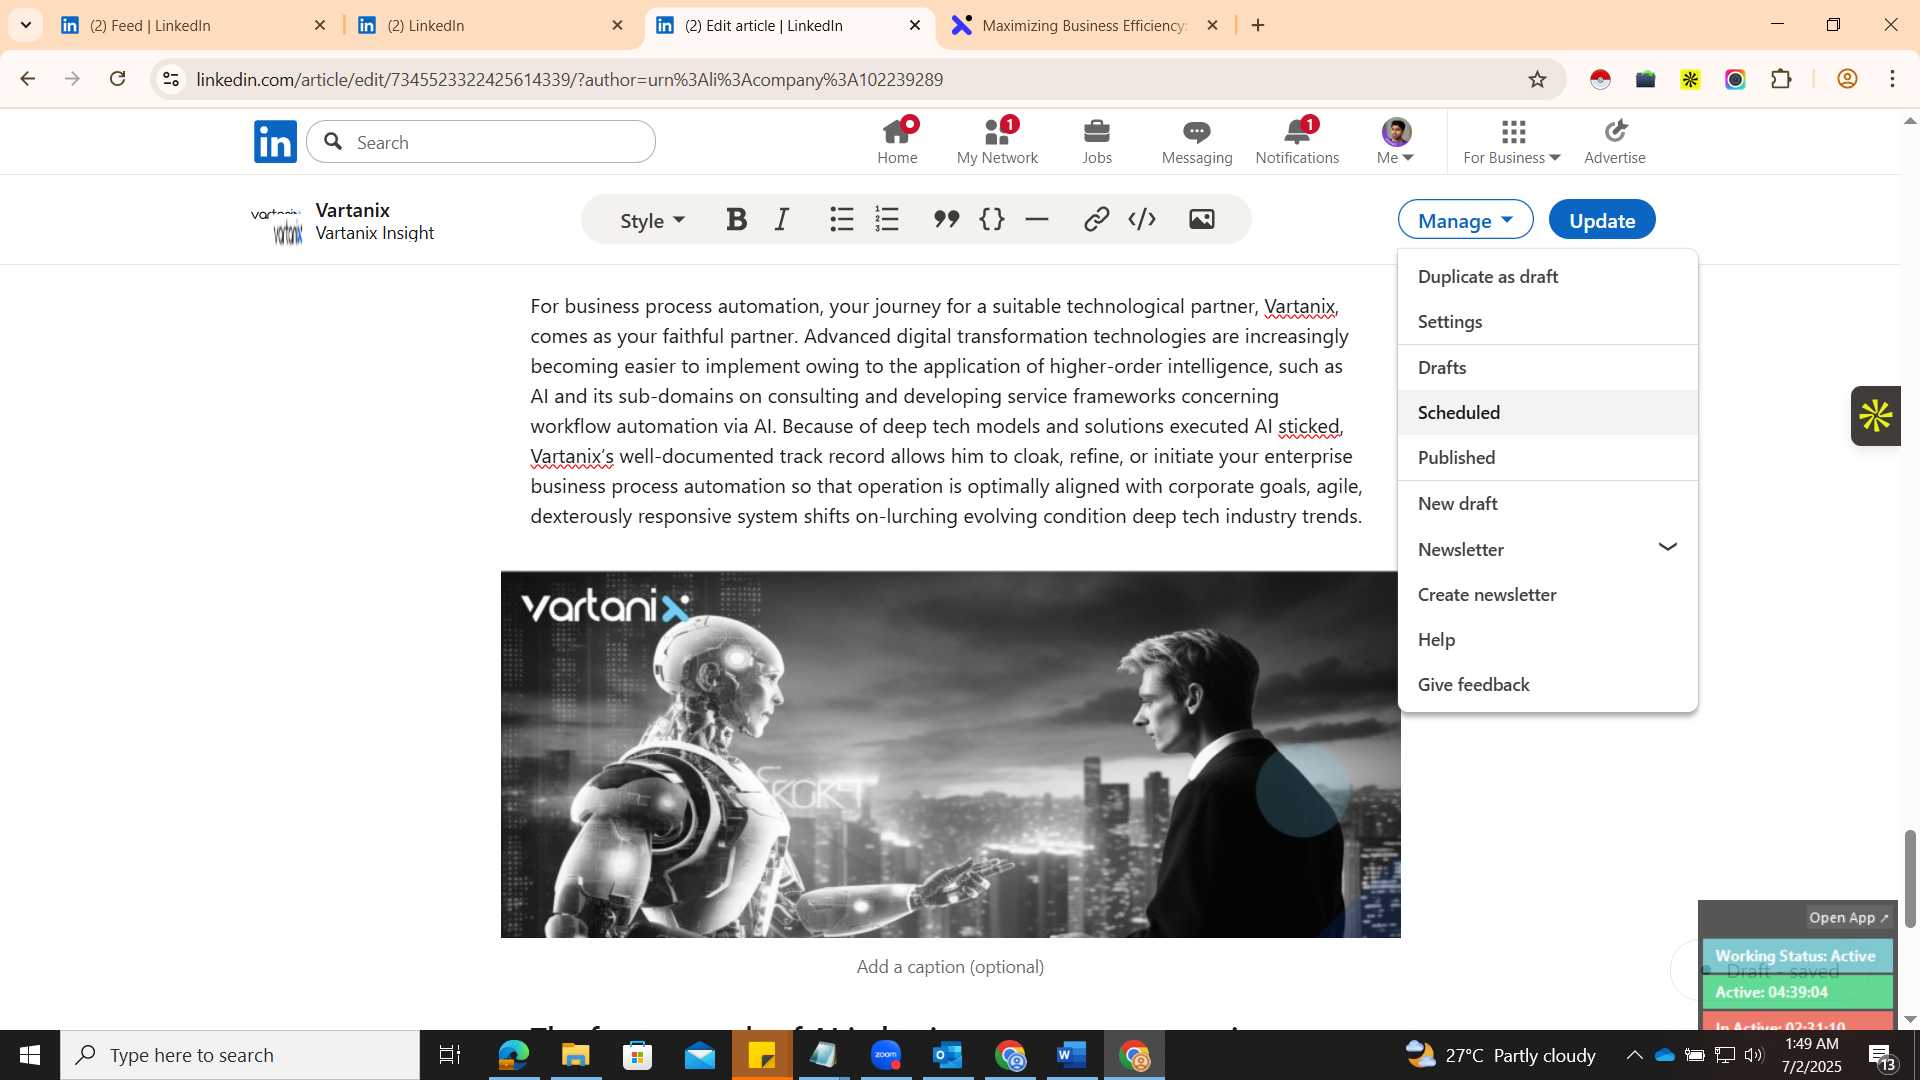Image resolution: width=1920 pixels, height=1080 pixels.
Task: Insert an image into the article
Action: point(1201,219)
